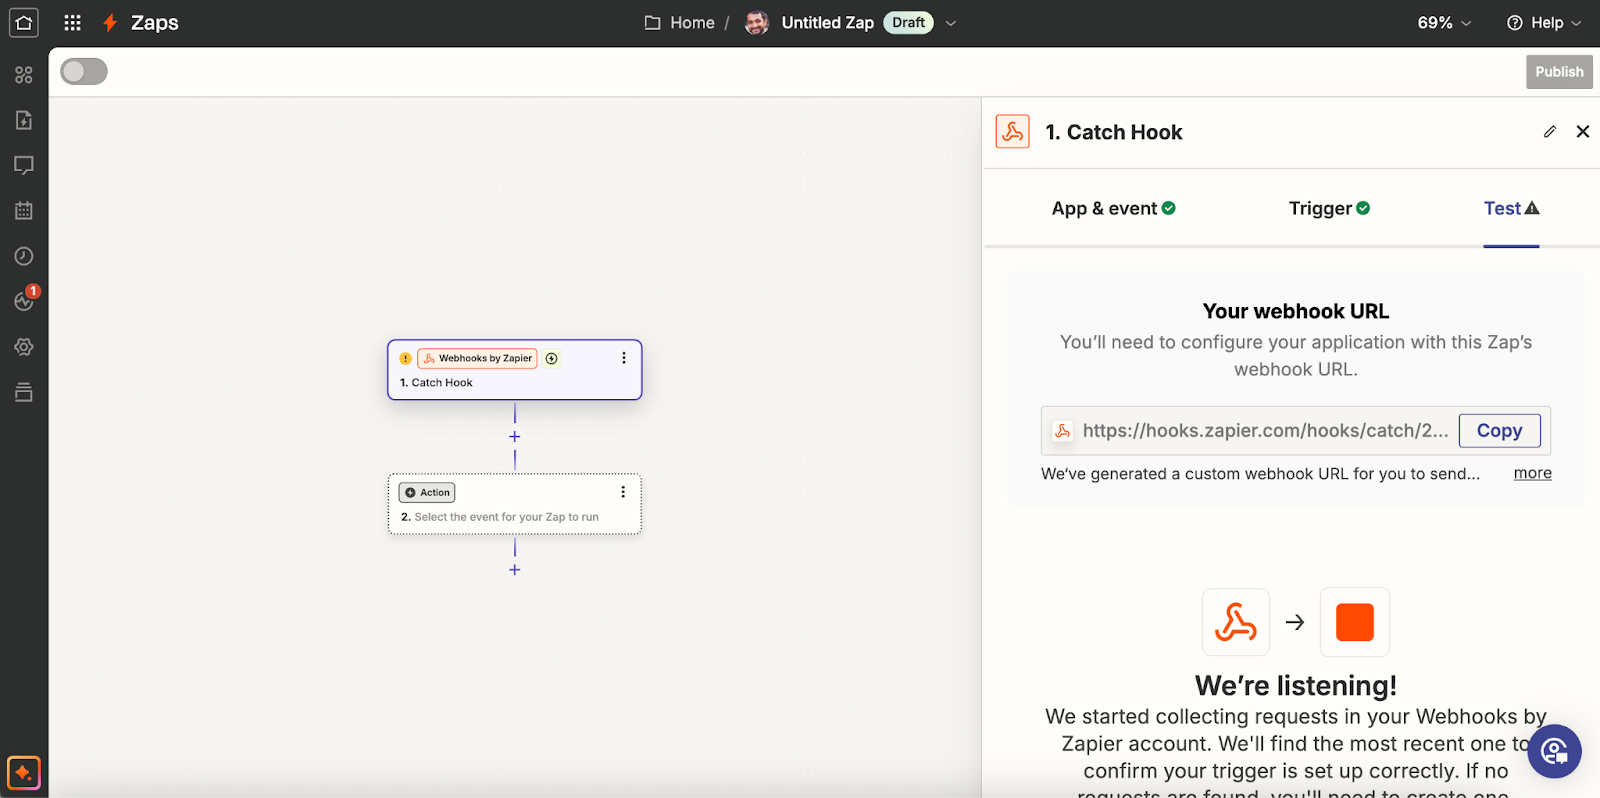Open the Catch Hook step options menu

pos(624,358)
